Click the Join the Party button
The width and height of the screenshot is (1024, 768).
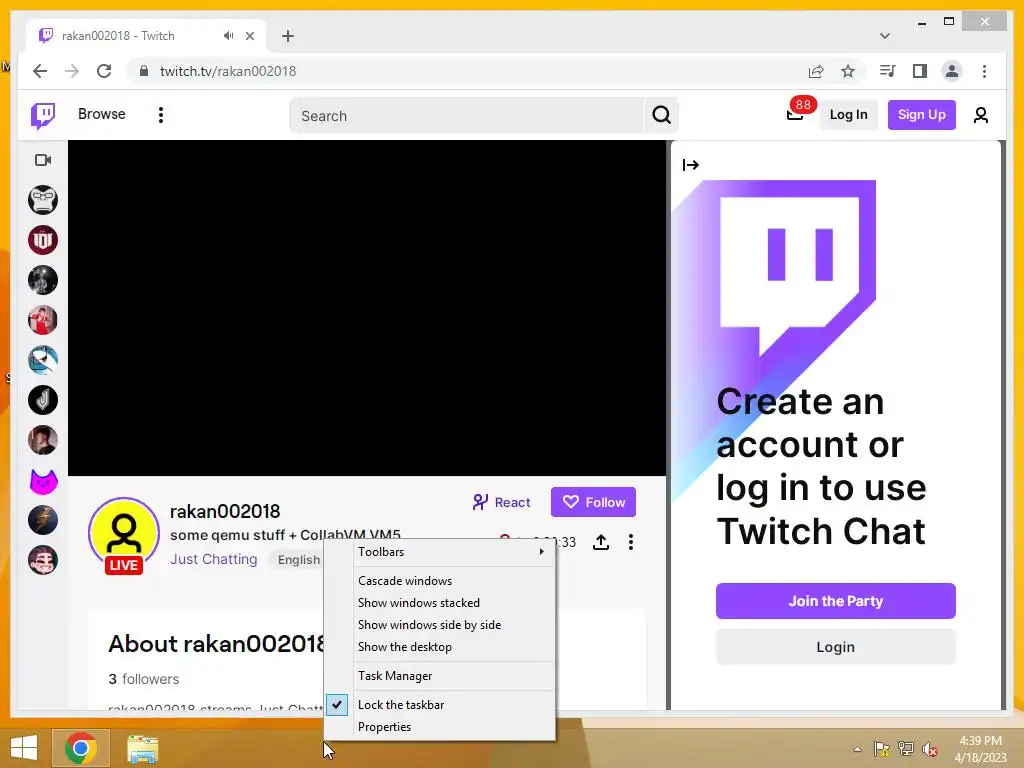pos(835,601)
